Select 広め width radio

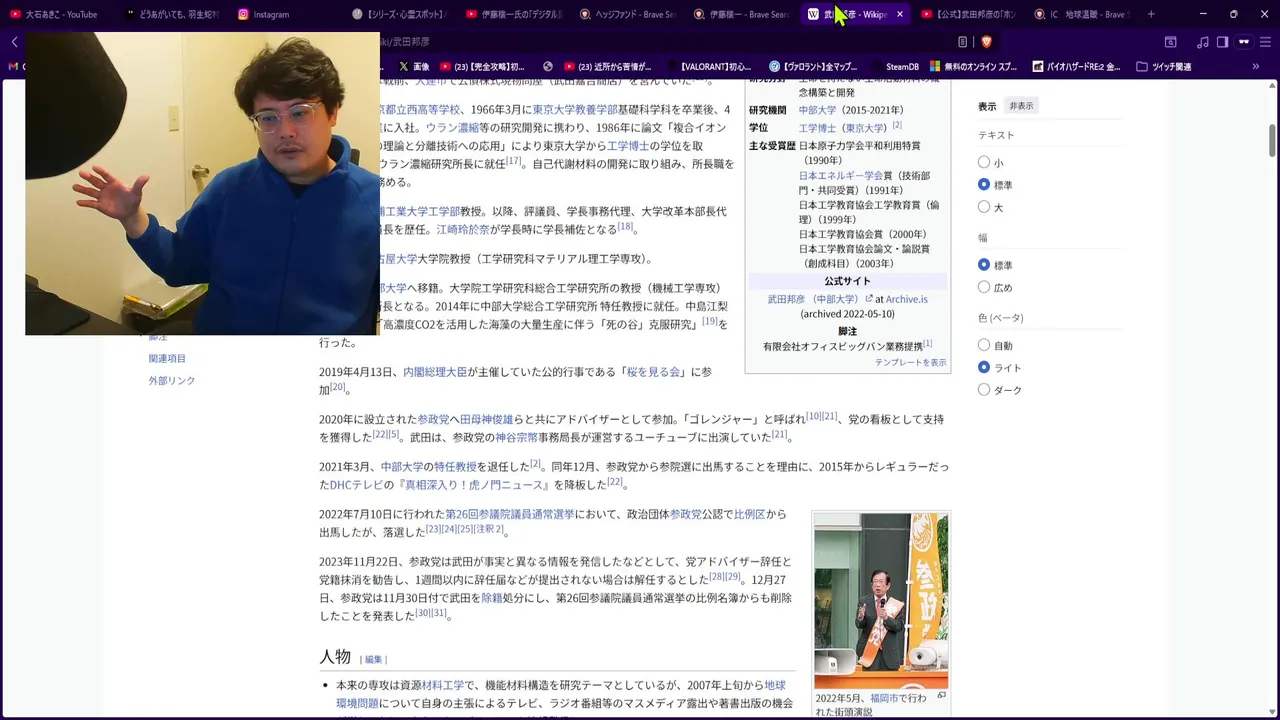[x=984, y=288]
